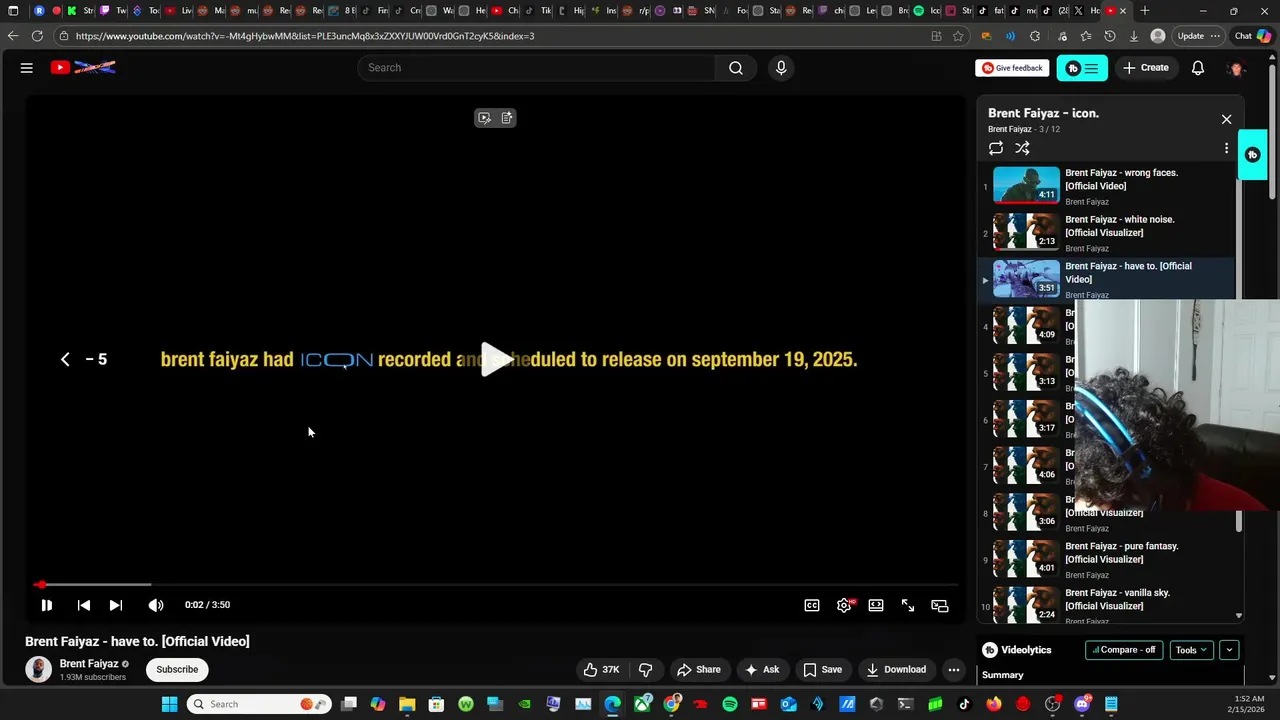This screenshot has height=720, width=1280.
Task: Click the TubeBuddy side tab icon
Action: [1253, 155]
